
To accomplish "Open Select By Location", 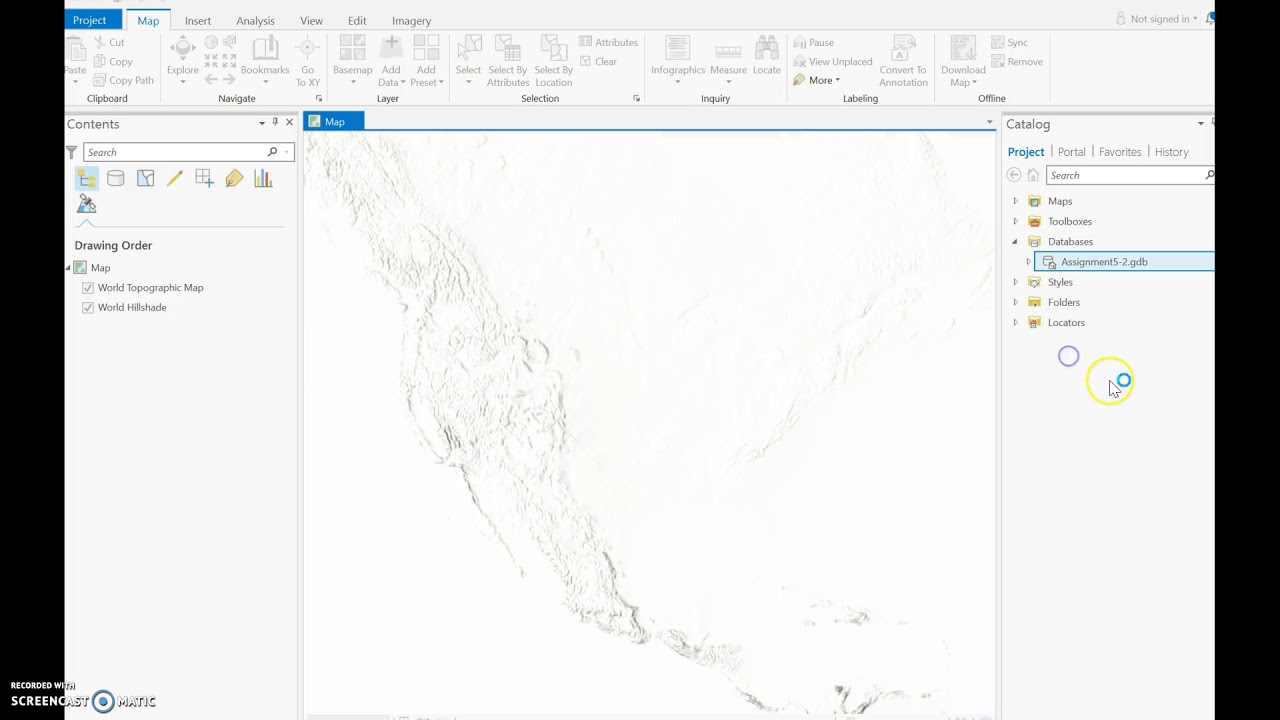I will click(553, 60).
